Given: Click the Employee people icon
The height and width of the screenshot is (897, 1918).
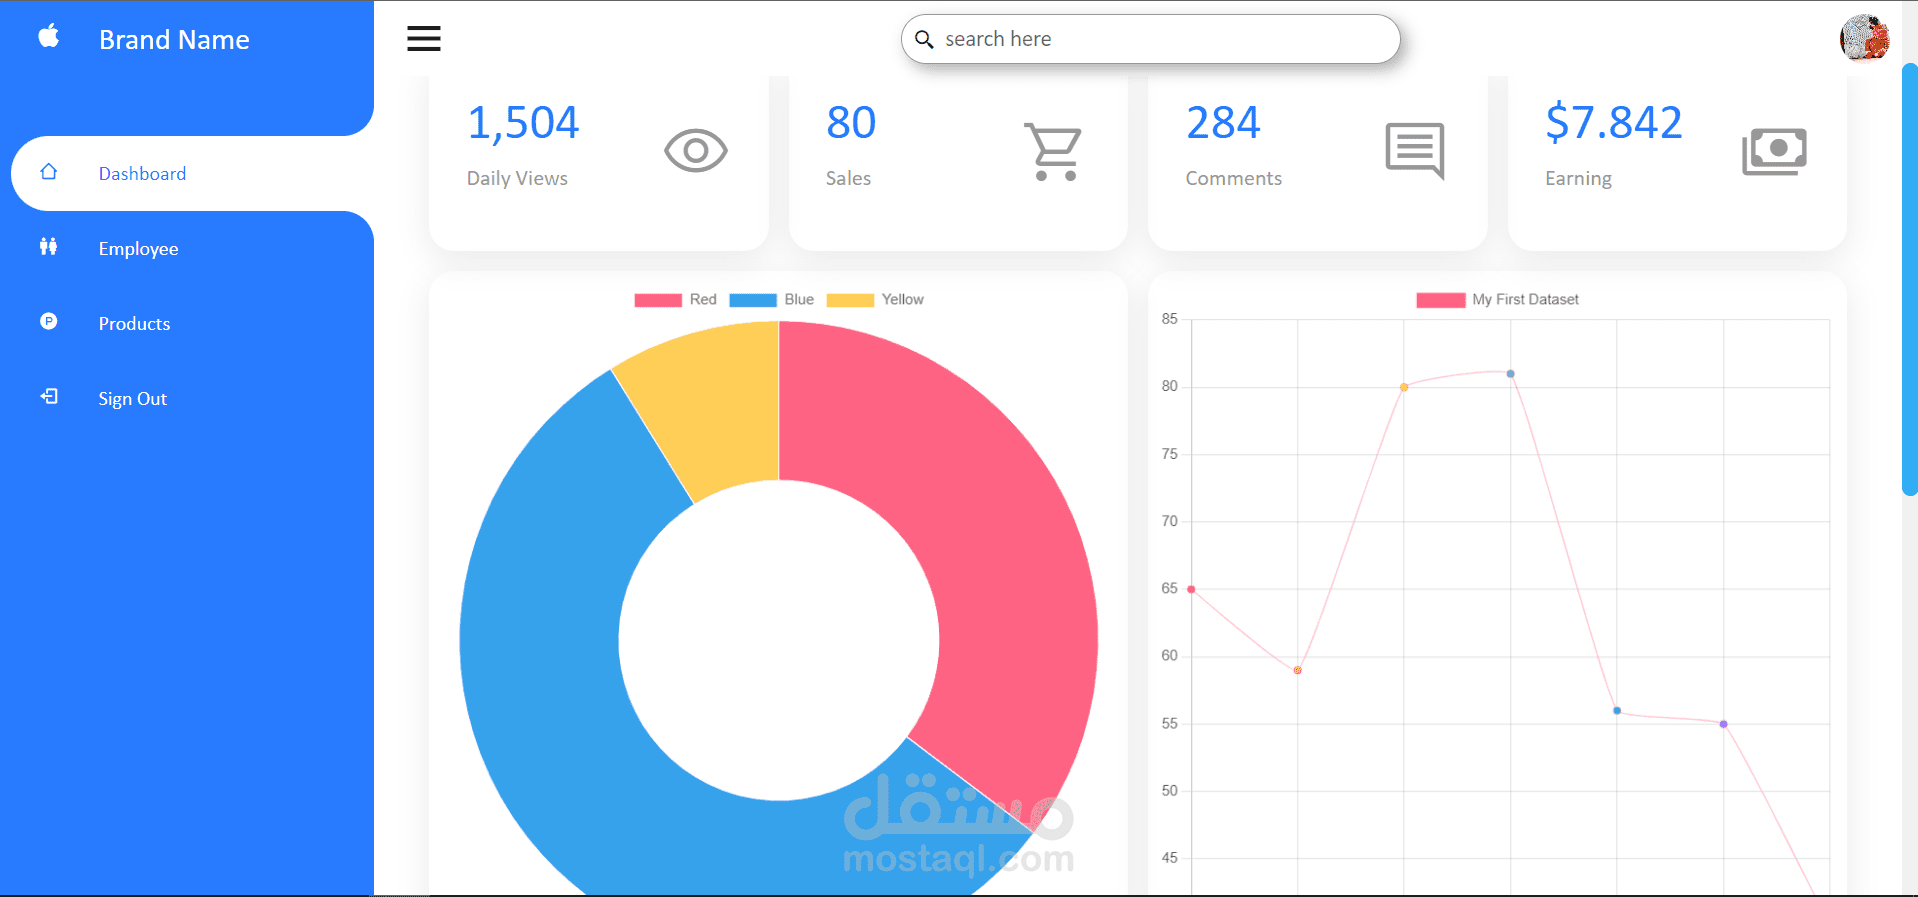Looking at the screenshot, I should tap(48, 246).
